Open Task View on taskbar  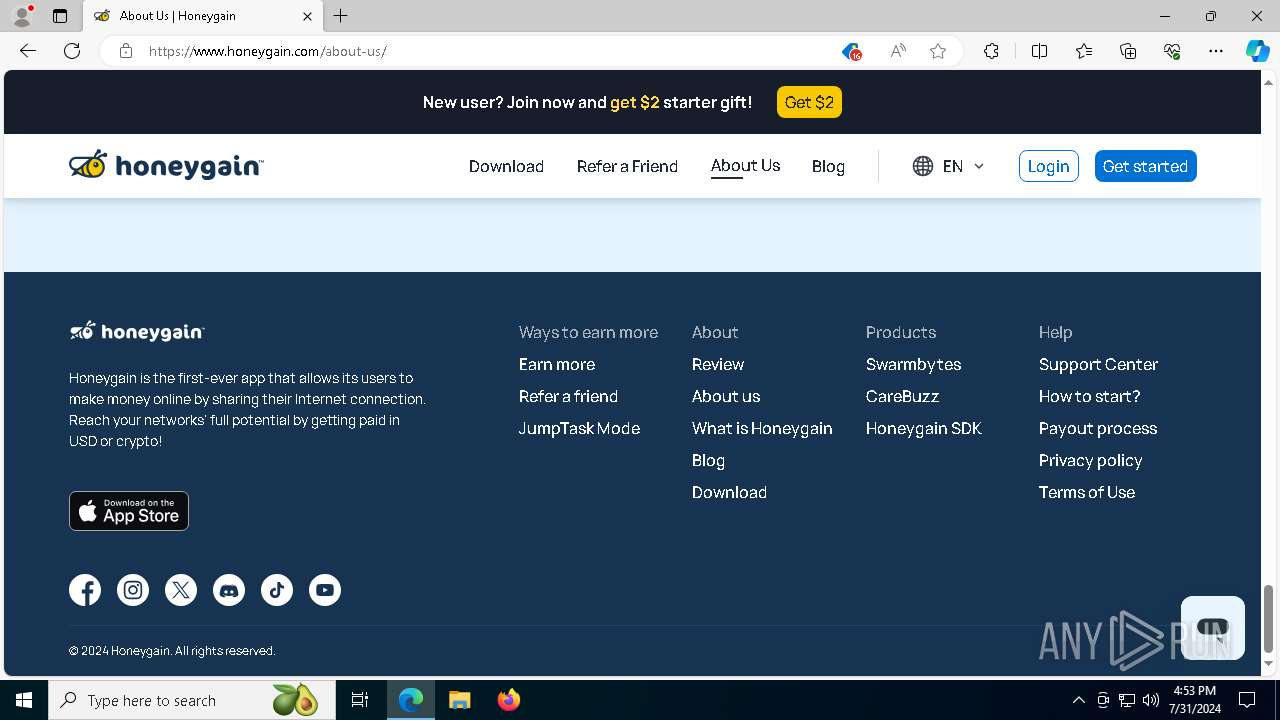tap(360, 700)
